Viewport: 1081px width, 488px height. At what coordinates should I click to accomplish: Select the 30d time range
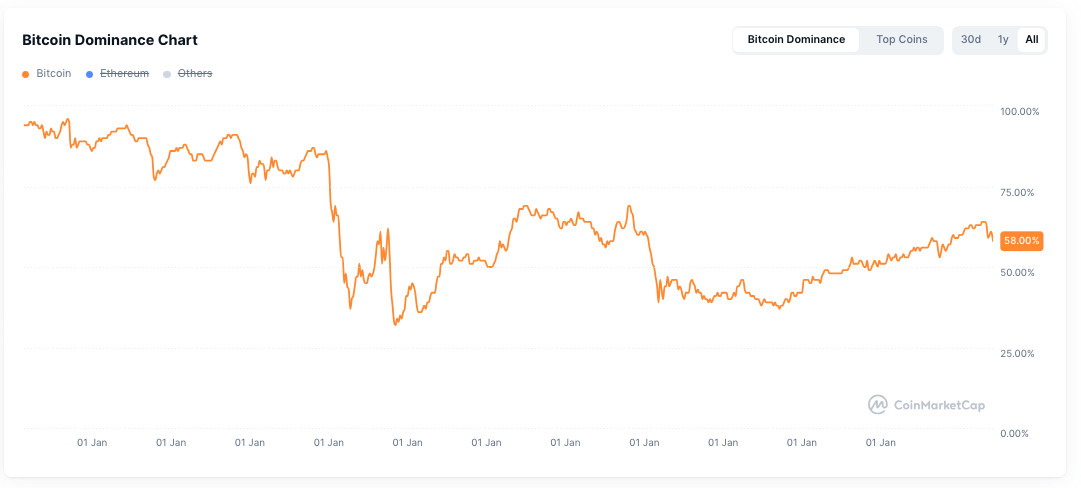pyautogui.click(x=970, y=40)
